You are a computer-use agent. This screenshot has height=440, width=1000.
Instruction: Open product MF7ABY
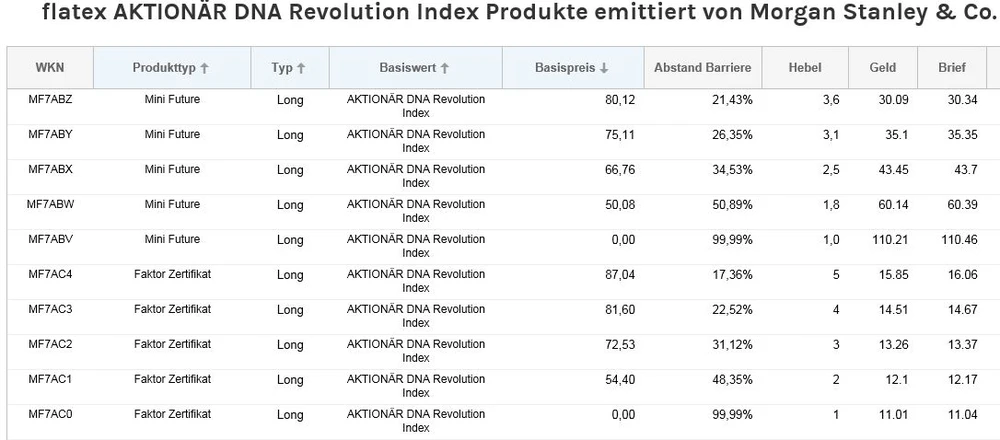point(50,134)
